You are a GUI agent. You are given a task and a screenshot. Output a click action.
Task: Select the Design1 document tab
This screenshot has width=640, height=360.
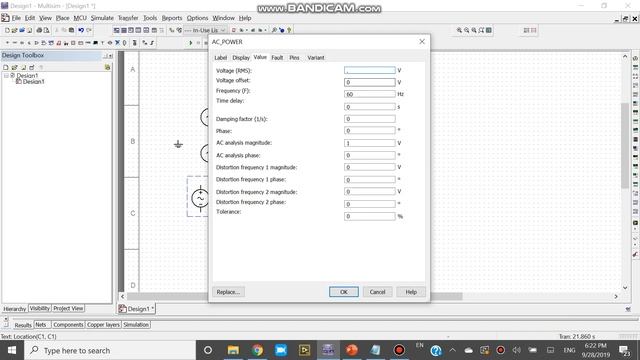pyautogui.click(x=136, y=309)
